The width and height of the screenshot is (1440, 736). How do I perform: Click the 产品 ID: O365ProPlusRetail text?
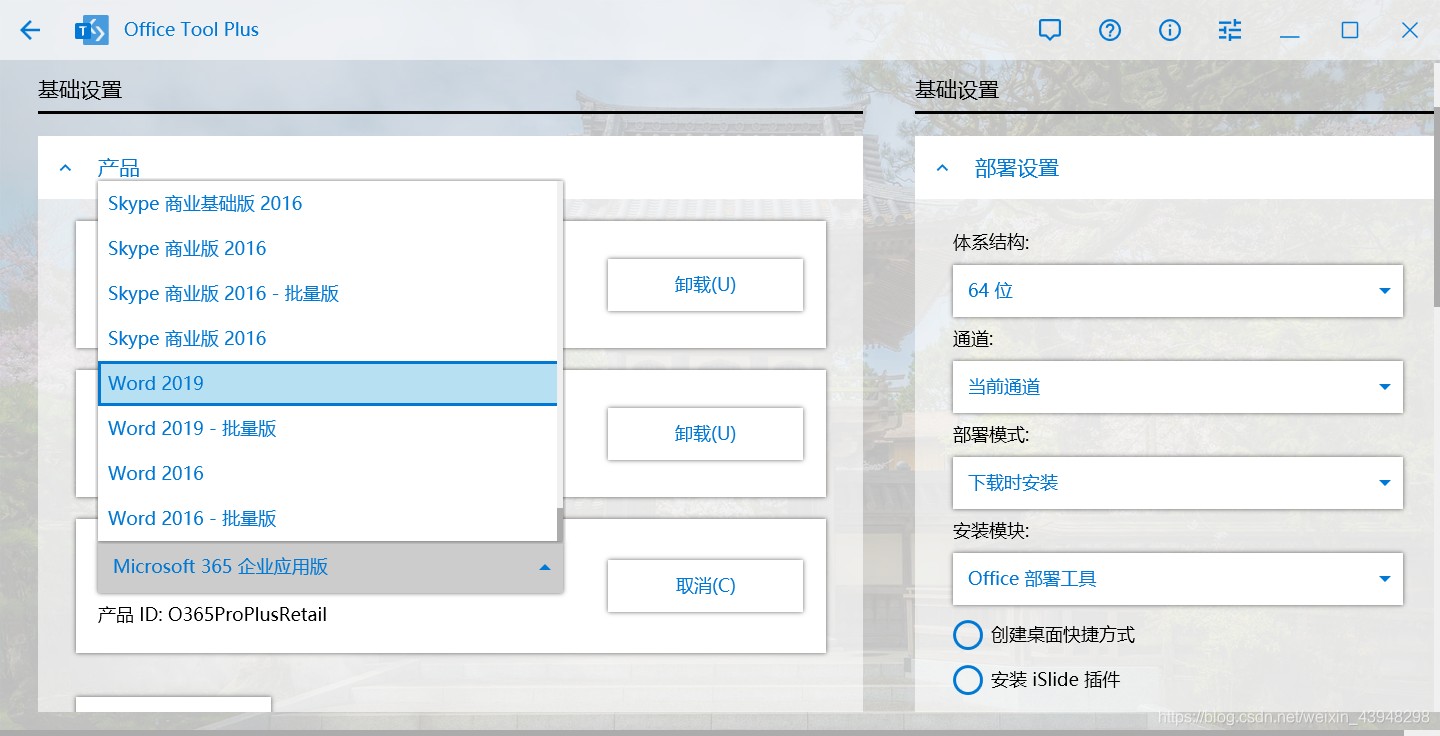click(212, 614)
